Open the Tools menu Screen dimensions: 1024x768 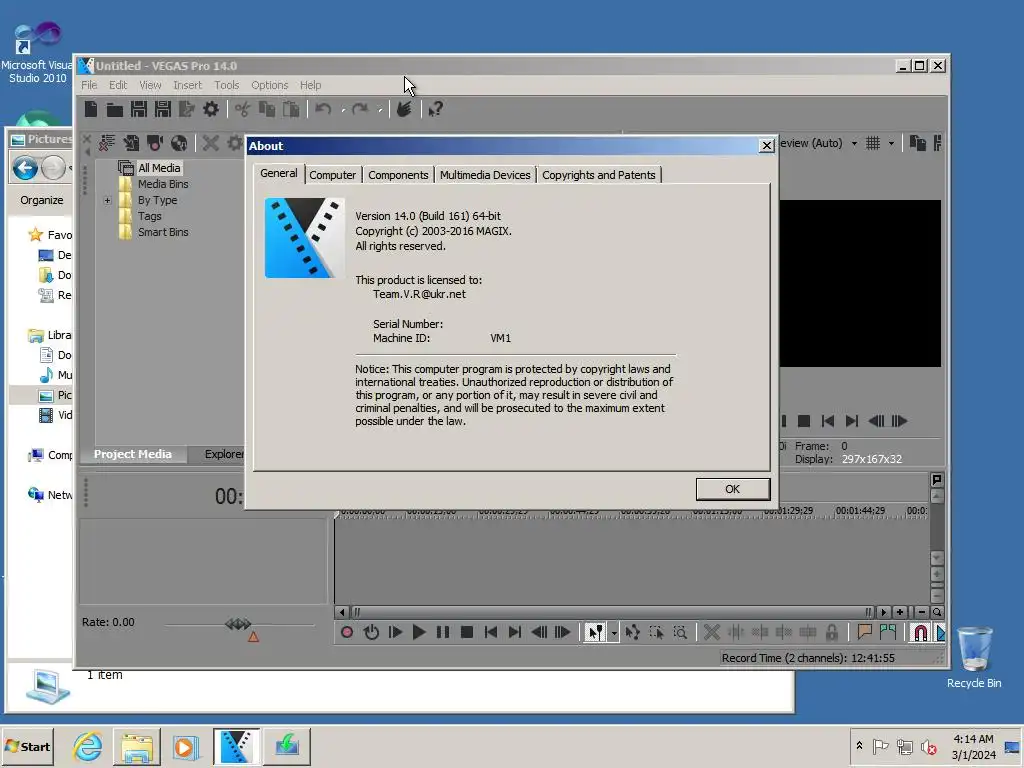227,85
